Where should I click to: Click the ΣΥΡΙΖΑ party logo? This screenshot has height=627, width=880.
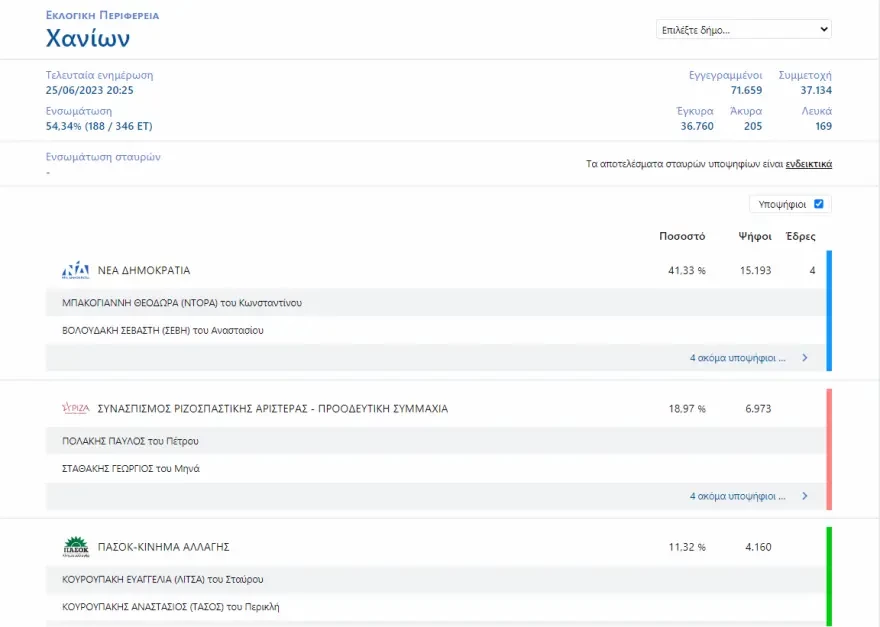[x=76, y=408]
